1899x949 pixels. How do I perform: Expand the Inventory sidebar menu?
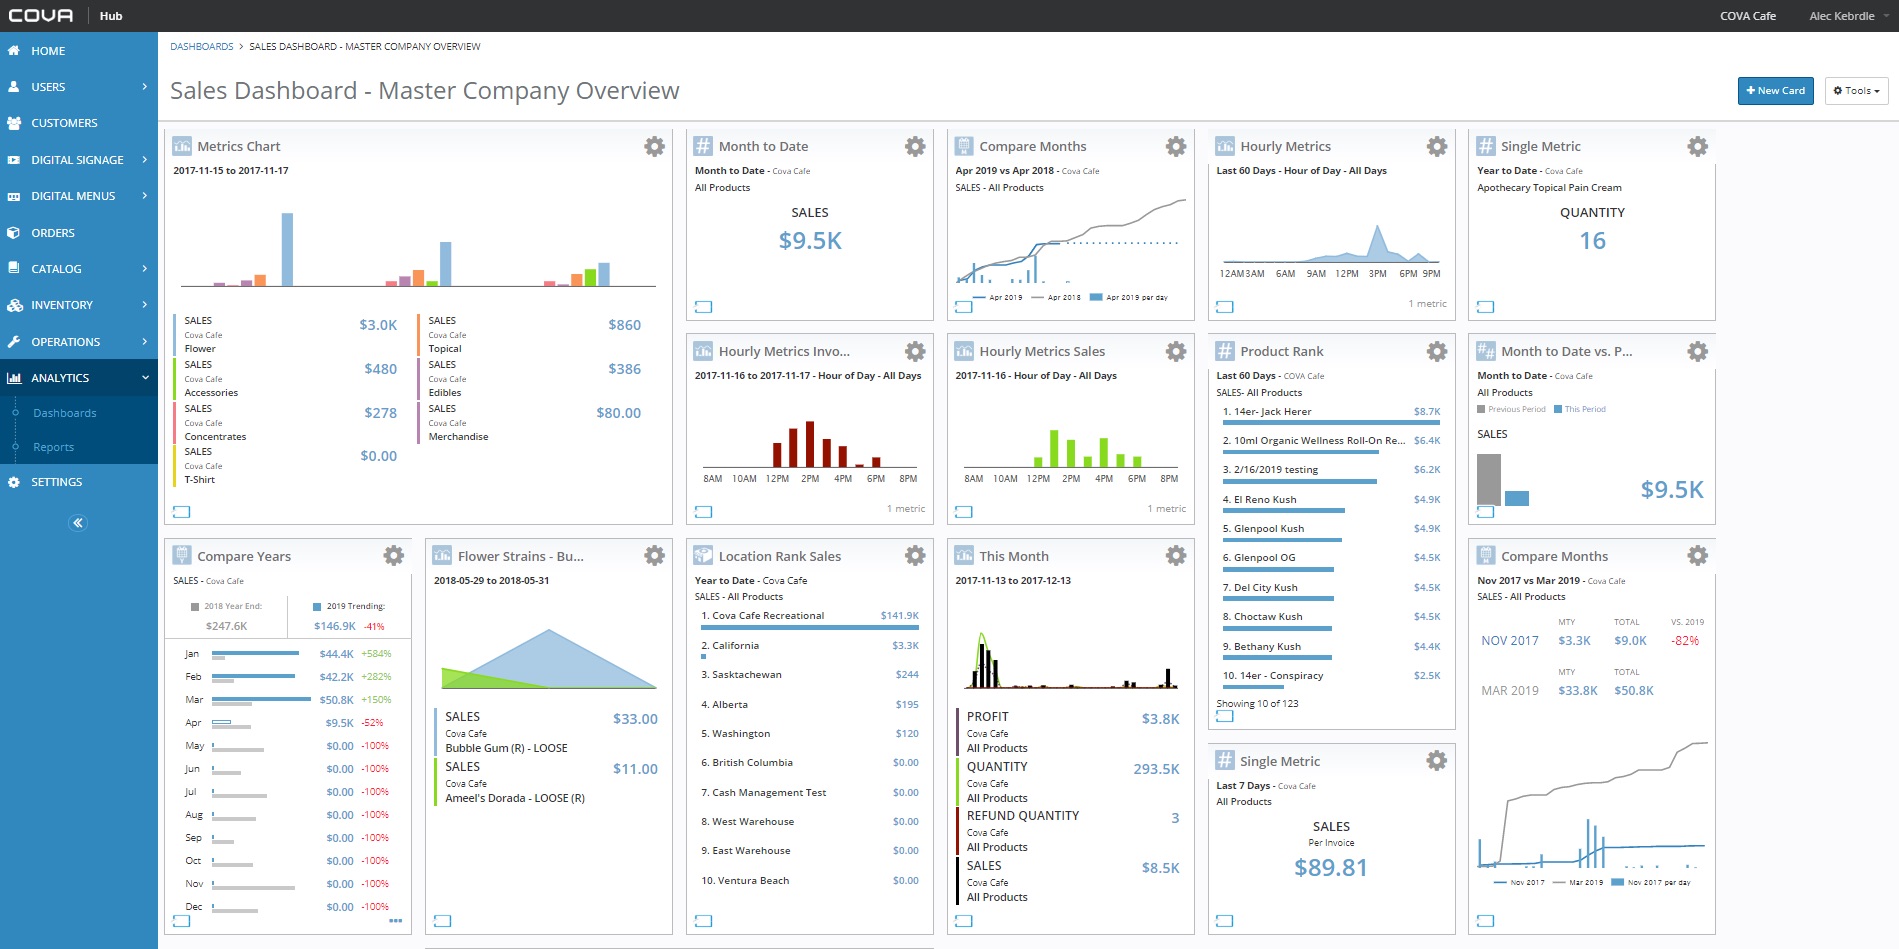pos(78,305)
